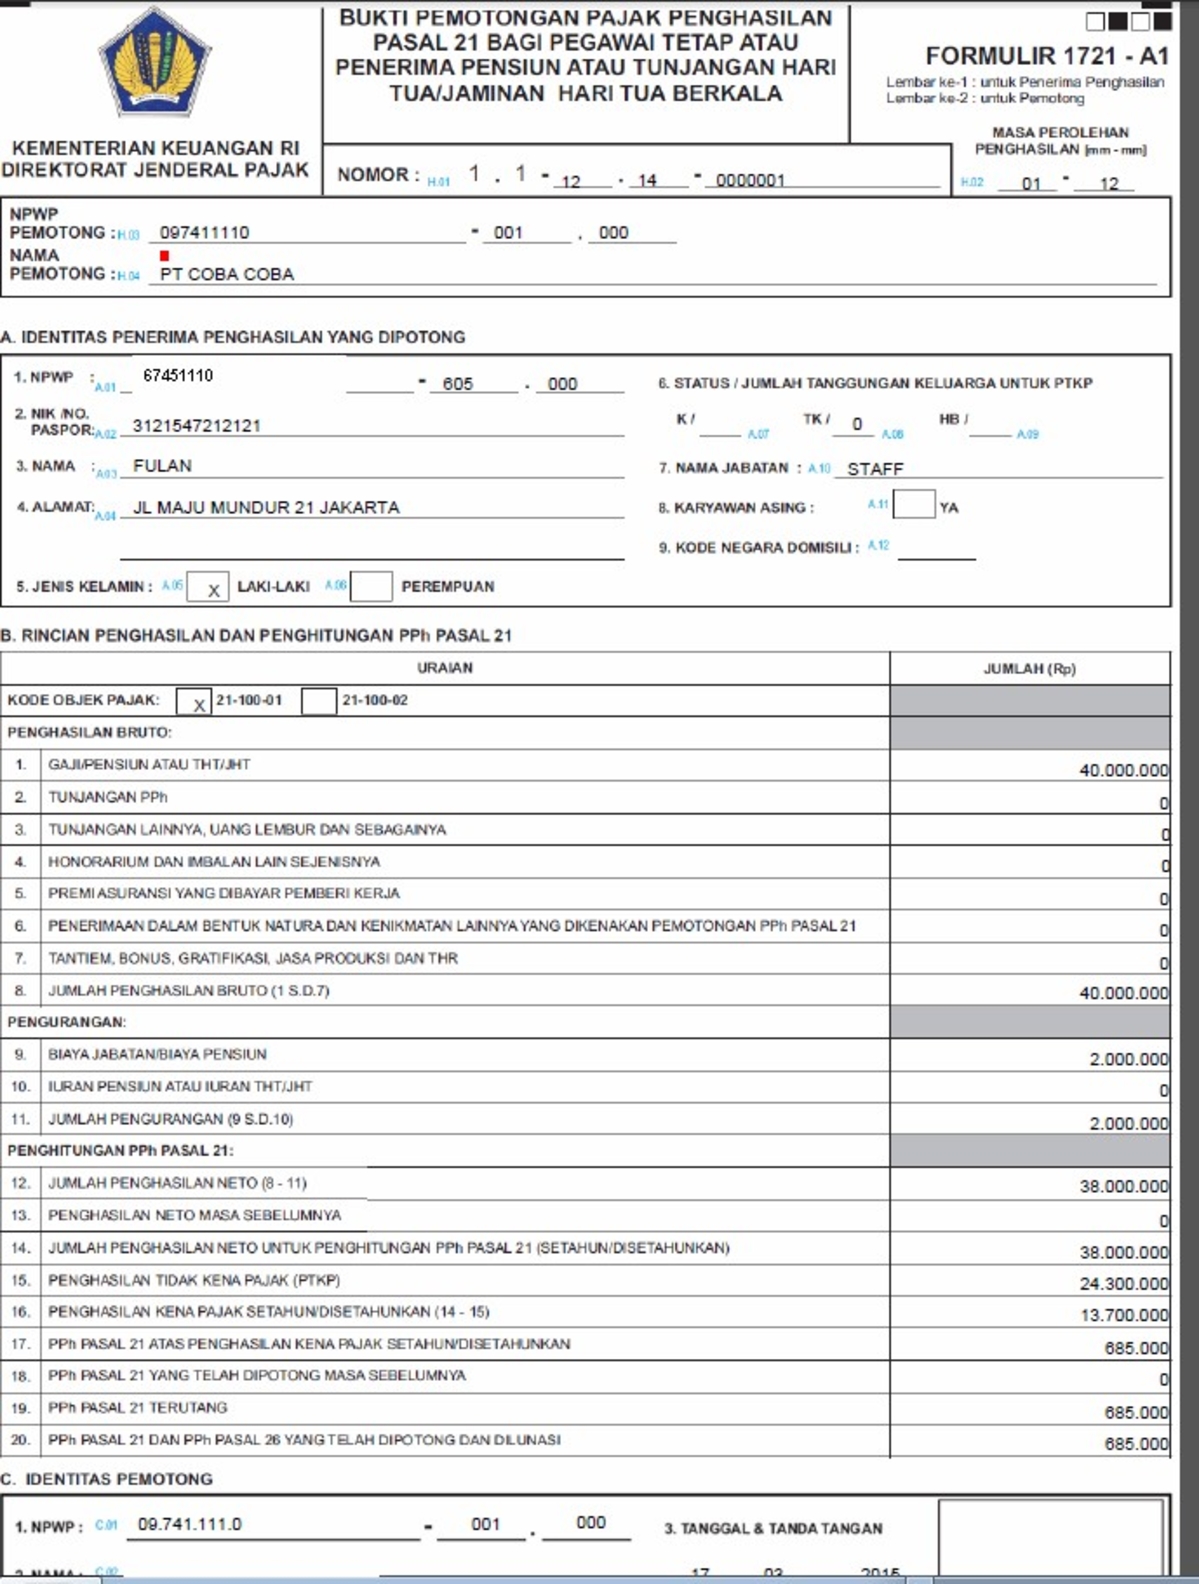This screenshot has height=1584, width=1199.
Task: Select tax object code 21-100-01 checkbox
Action: pyautogui.click(x=194, y=701)
